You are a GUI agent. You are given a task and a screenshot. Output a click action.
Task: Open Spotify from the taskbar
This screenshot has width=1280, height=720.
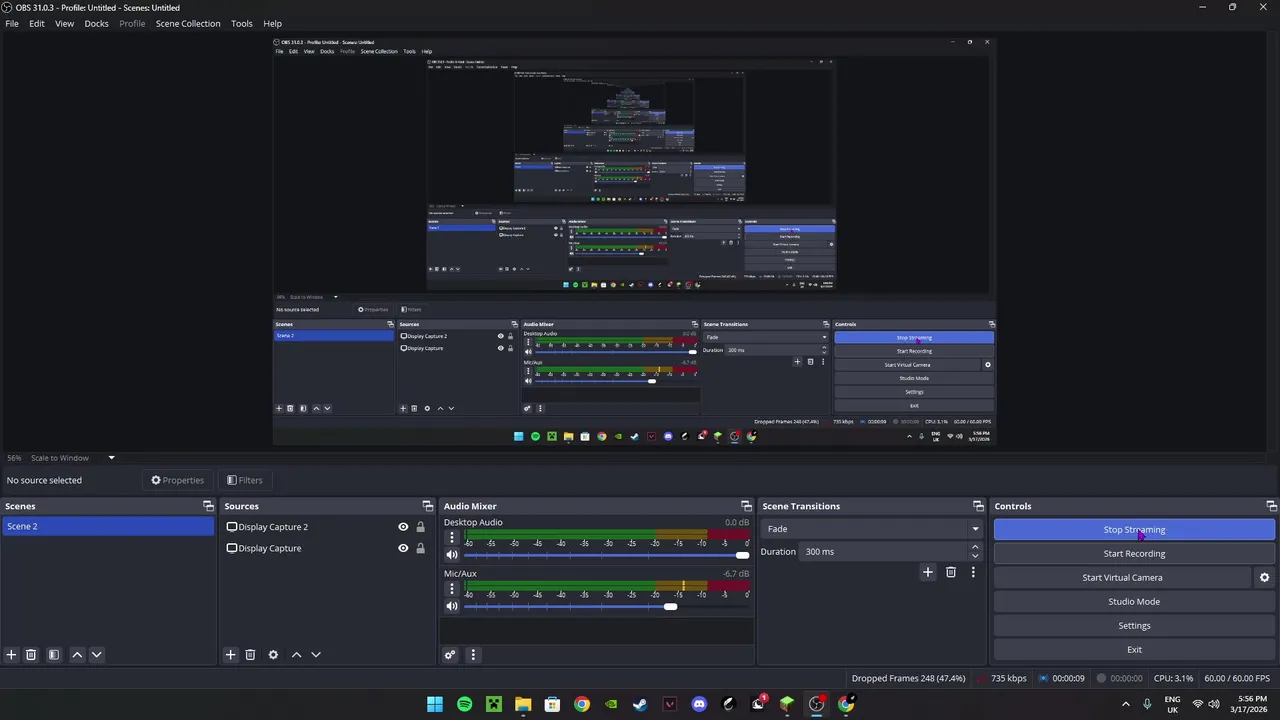click(x=464, y=704)
